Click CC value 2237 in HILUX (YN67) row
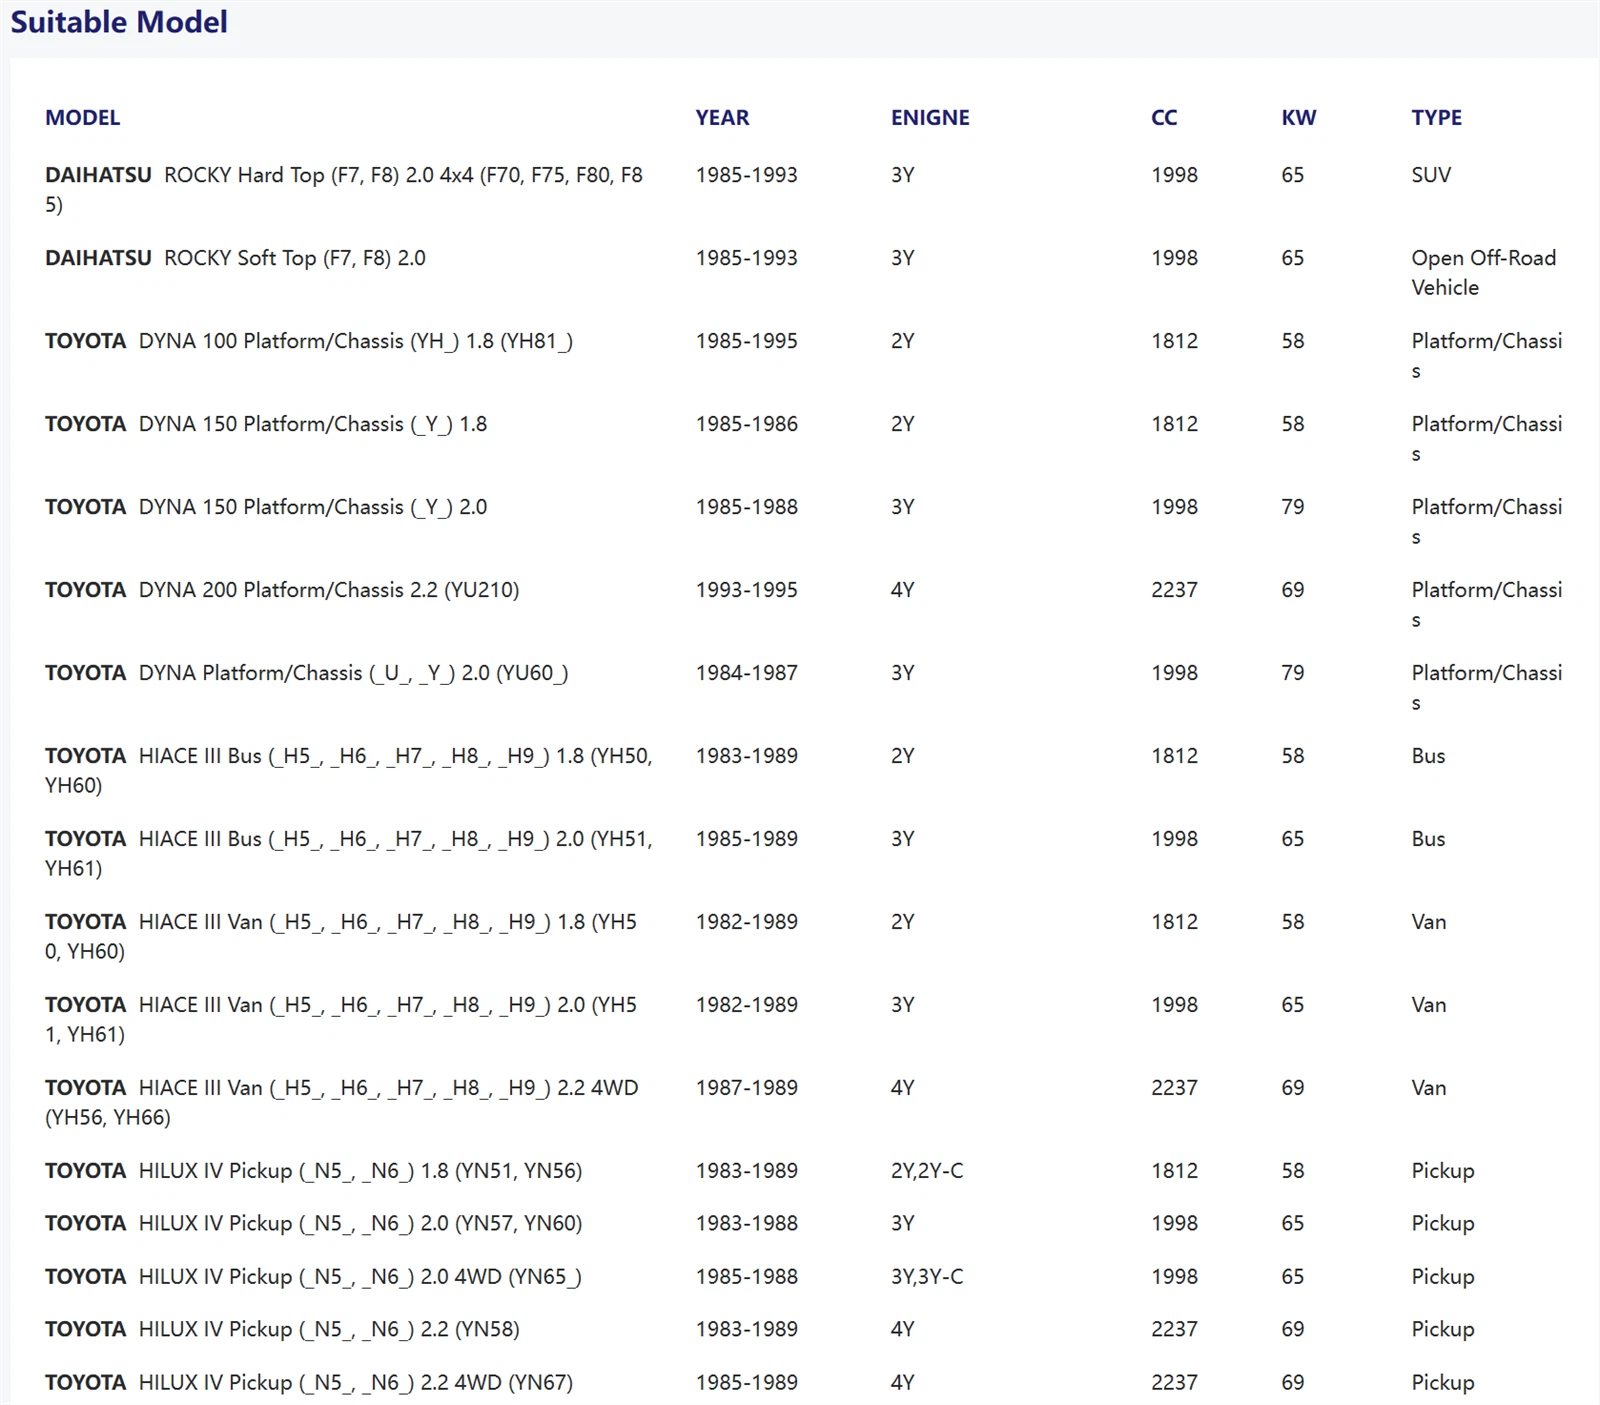This screenshot has width=1600, height=1405. [1174, 1383]
